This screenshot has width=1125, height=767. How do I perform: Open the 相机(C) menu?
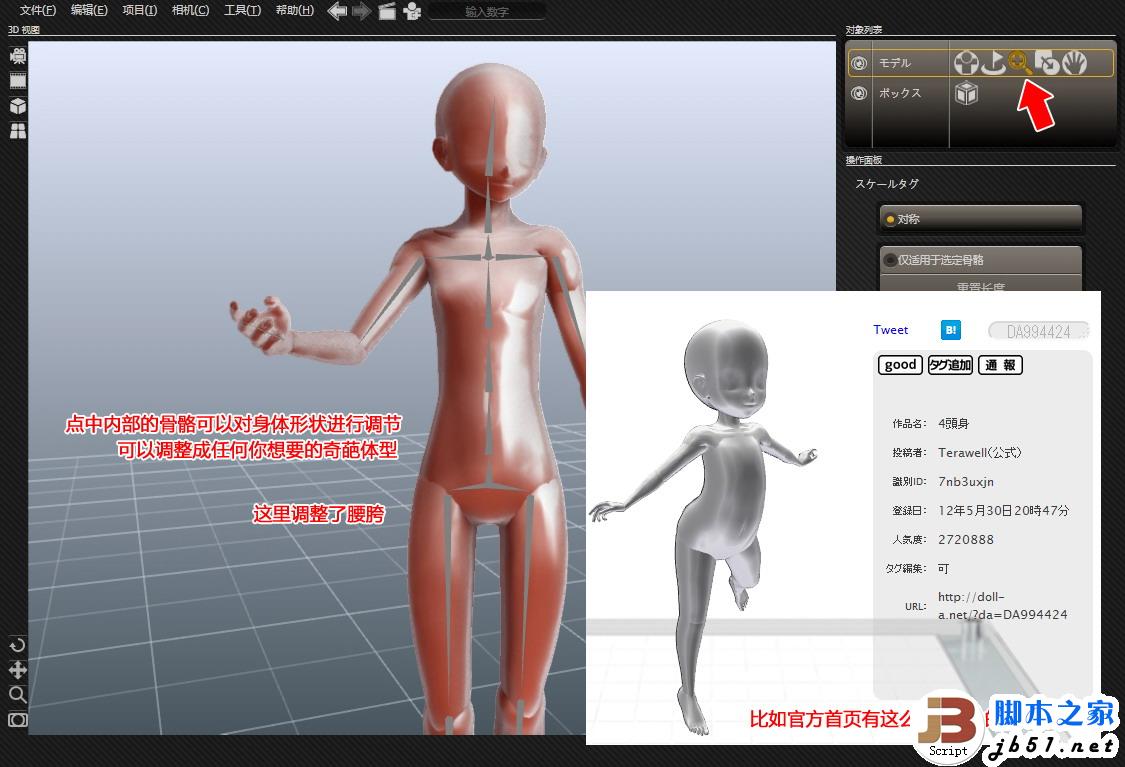[190, 10]
